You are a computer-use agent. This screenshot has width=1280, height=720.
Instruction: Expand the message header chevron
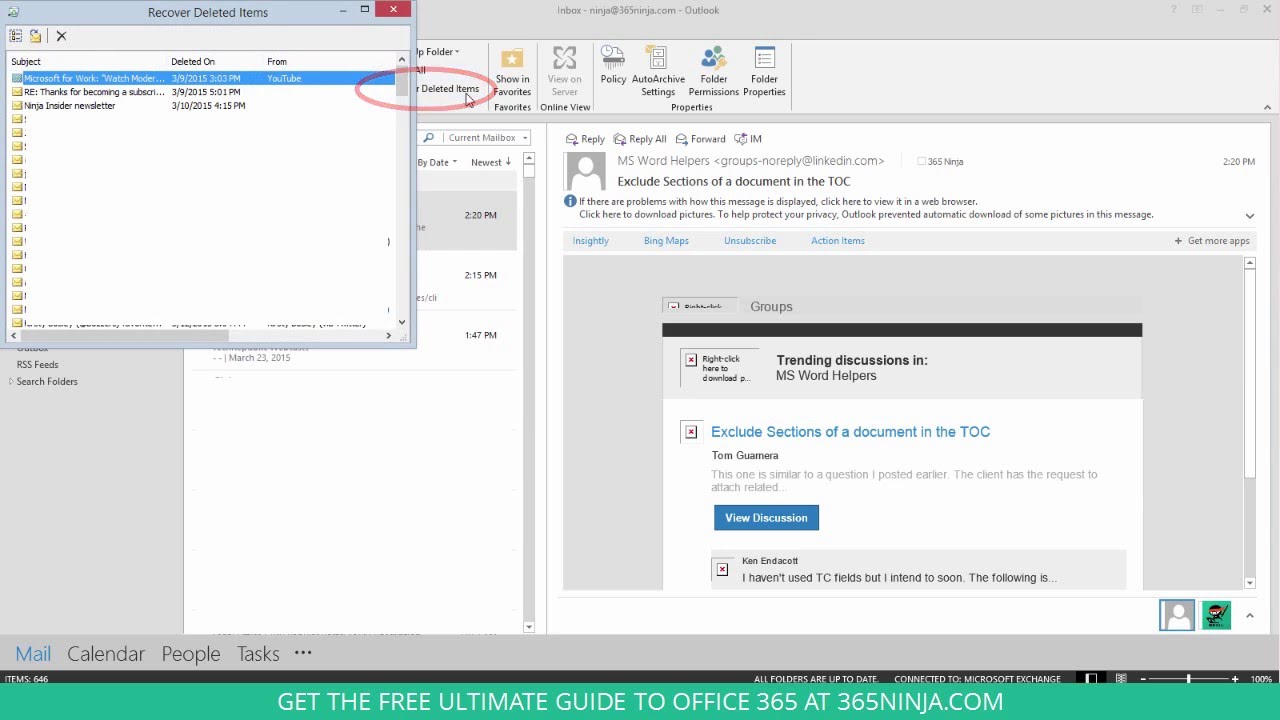[x=1249, y=216]
